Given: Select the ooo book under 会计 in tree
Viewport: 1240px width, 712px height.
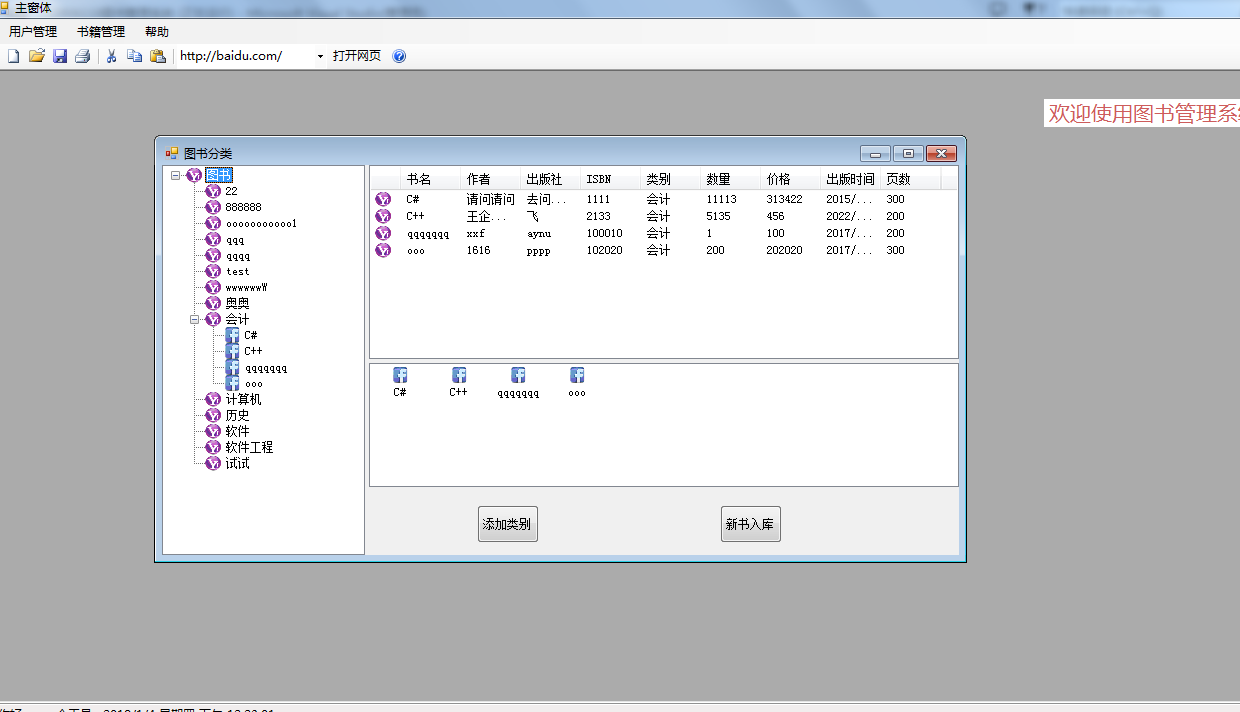Looking at the screenshot, I should pos(254,383).
